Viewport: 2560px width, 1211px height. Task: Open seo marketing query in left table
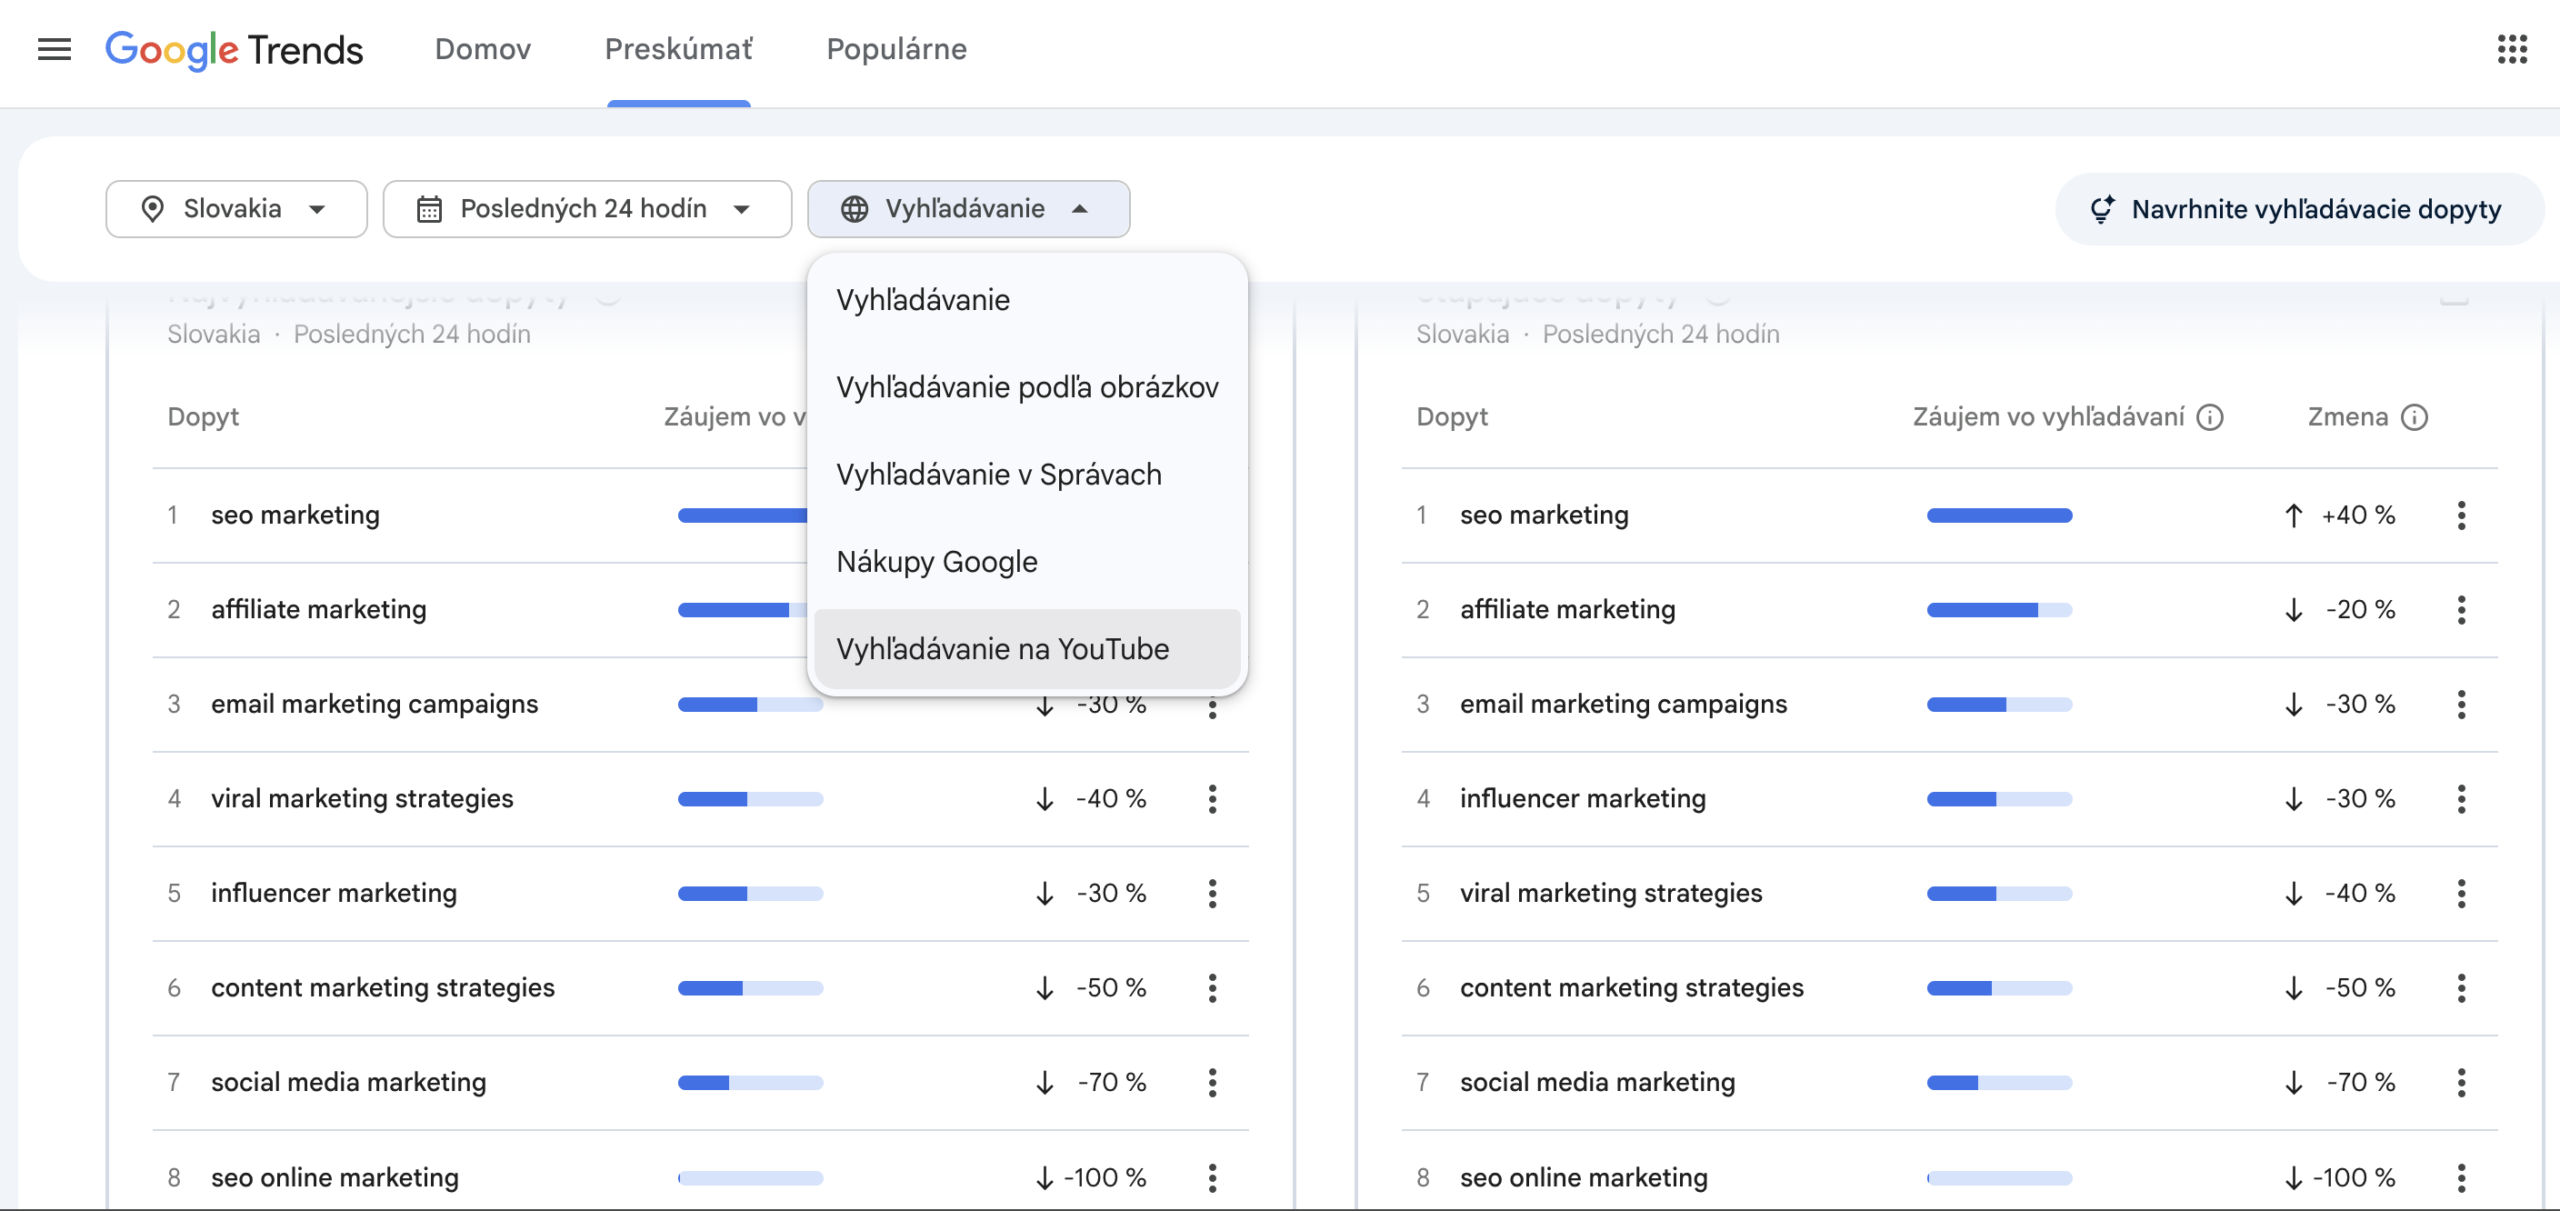[x=295, y=515]
